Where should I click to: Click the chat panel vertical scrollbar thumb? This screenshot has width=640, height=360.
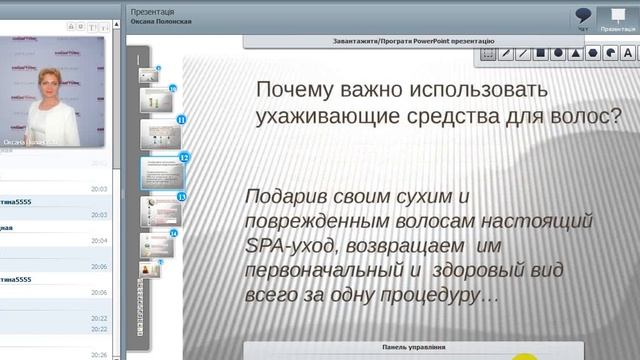[116, 98]
